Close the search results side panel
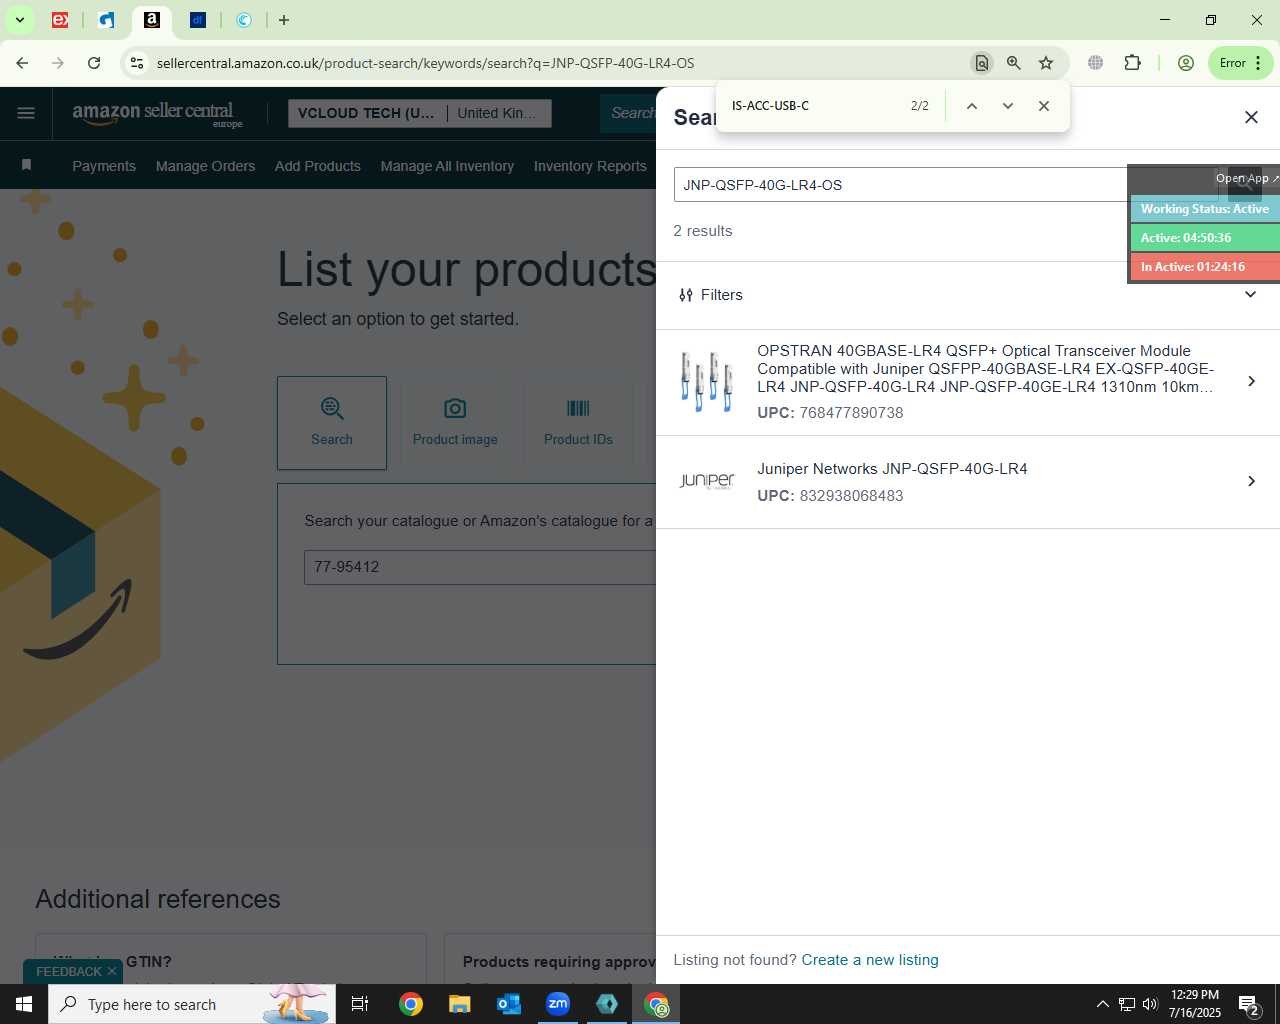 (x=1251, y=117)
